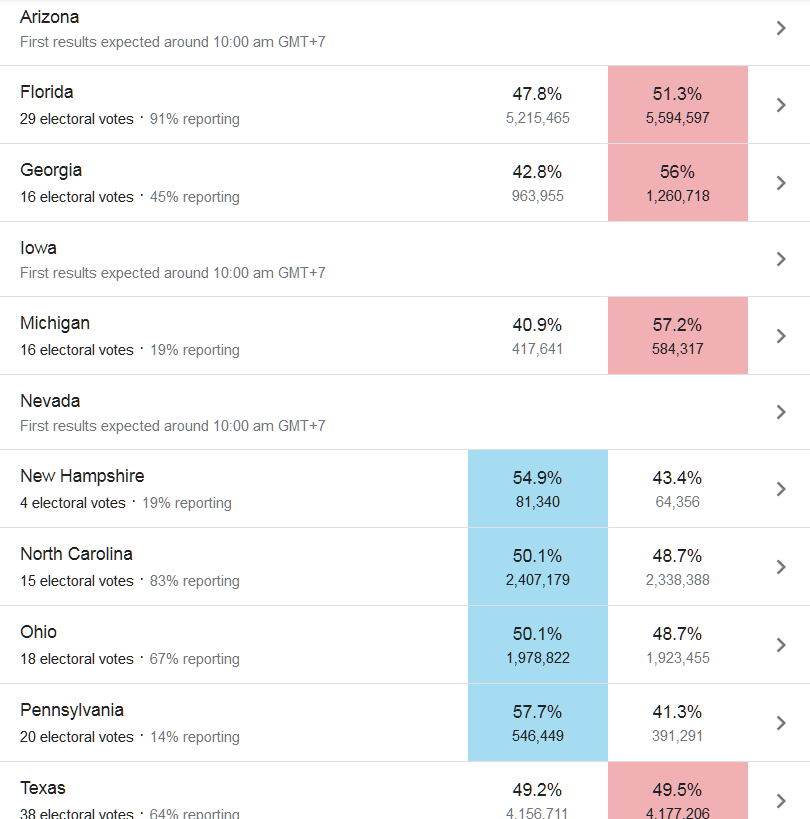Click the North Carolina state name
810x819 pixels.
tap(76, 554)
